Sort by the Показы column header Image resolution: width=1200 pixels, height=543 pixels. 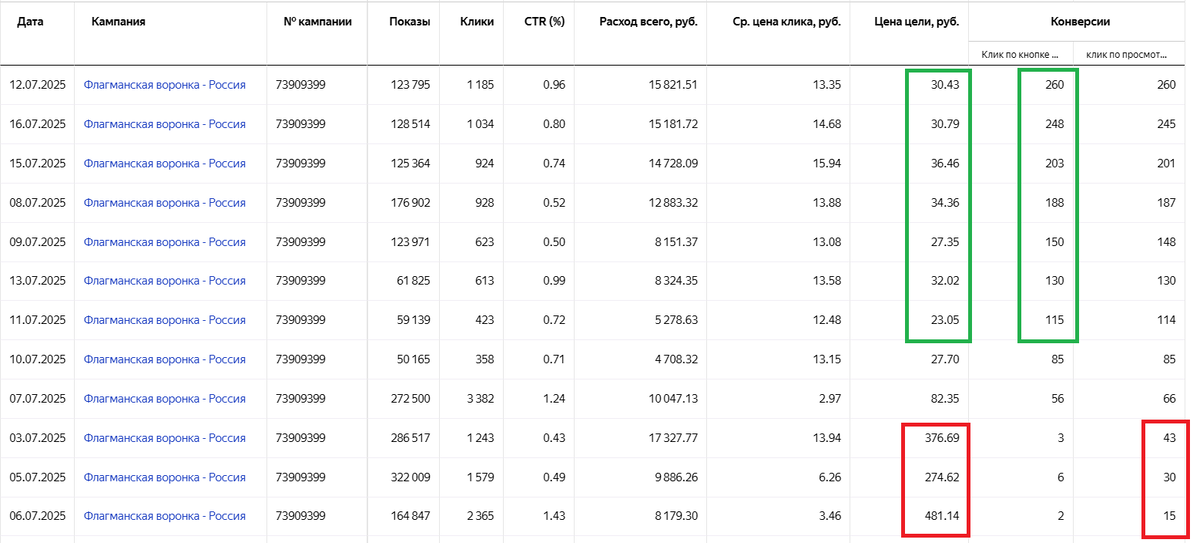(410, 21)
